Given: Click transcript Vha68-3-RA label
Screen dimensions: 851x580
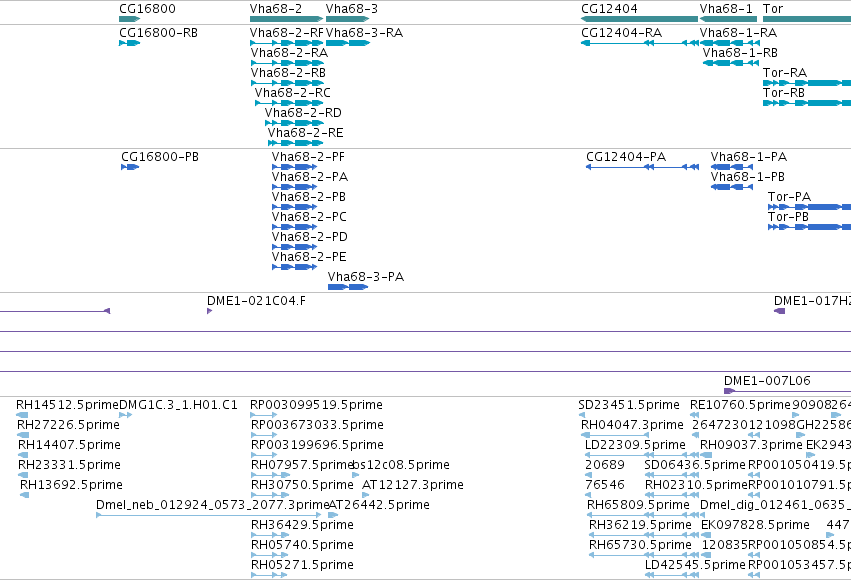Looking at the screenshot, I should pos(365,33).
